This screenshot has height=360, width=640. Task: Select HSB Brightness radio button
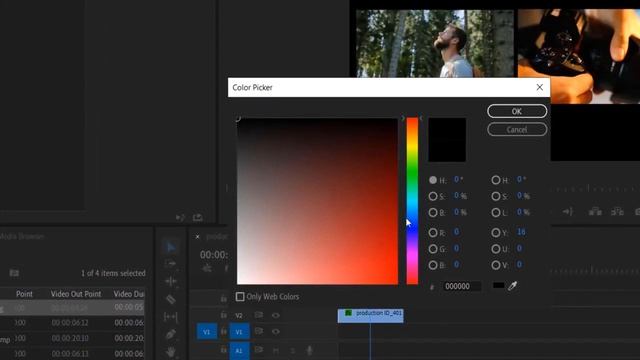coord(433,213)
